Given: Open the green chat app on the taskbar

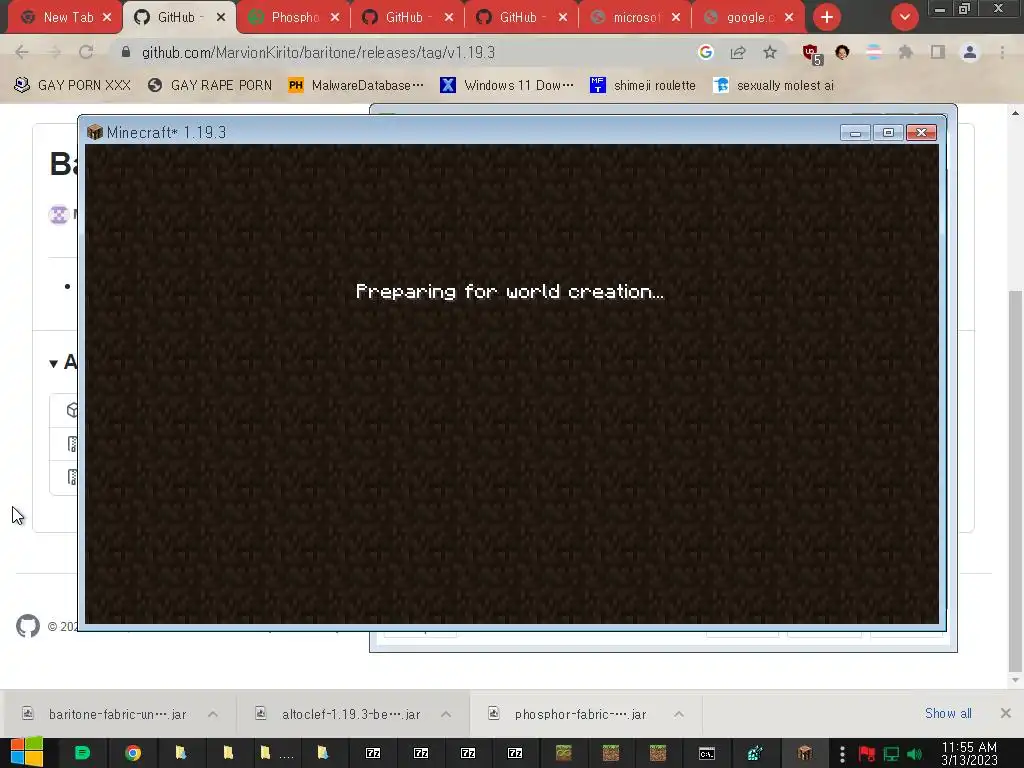Looking at the screenshot, I should point(82,753).
